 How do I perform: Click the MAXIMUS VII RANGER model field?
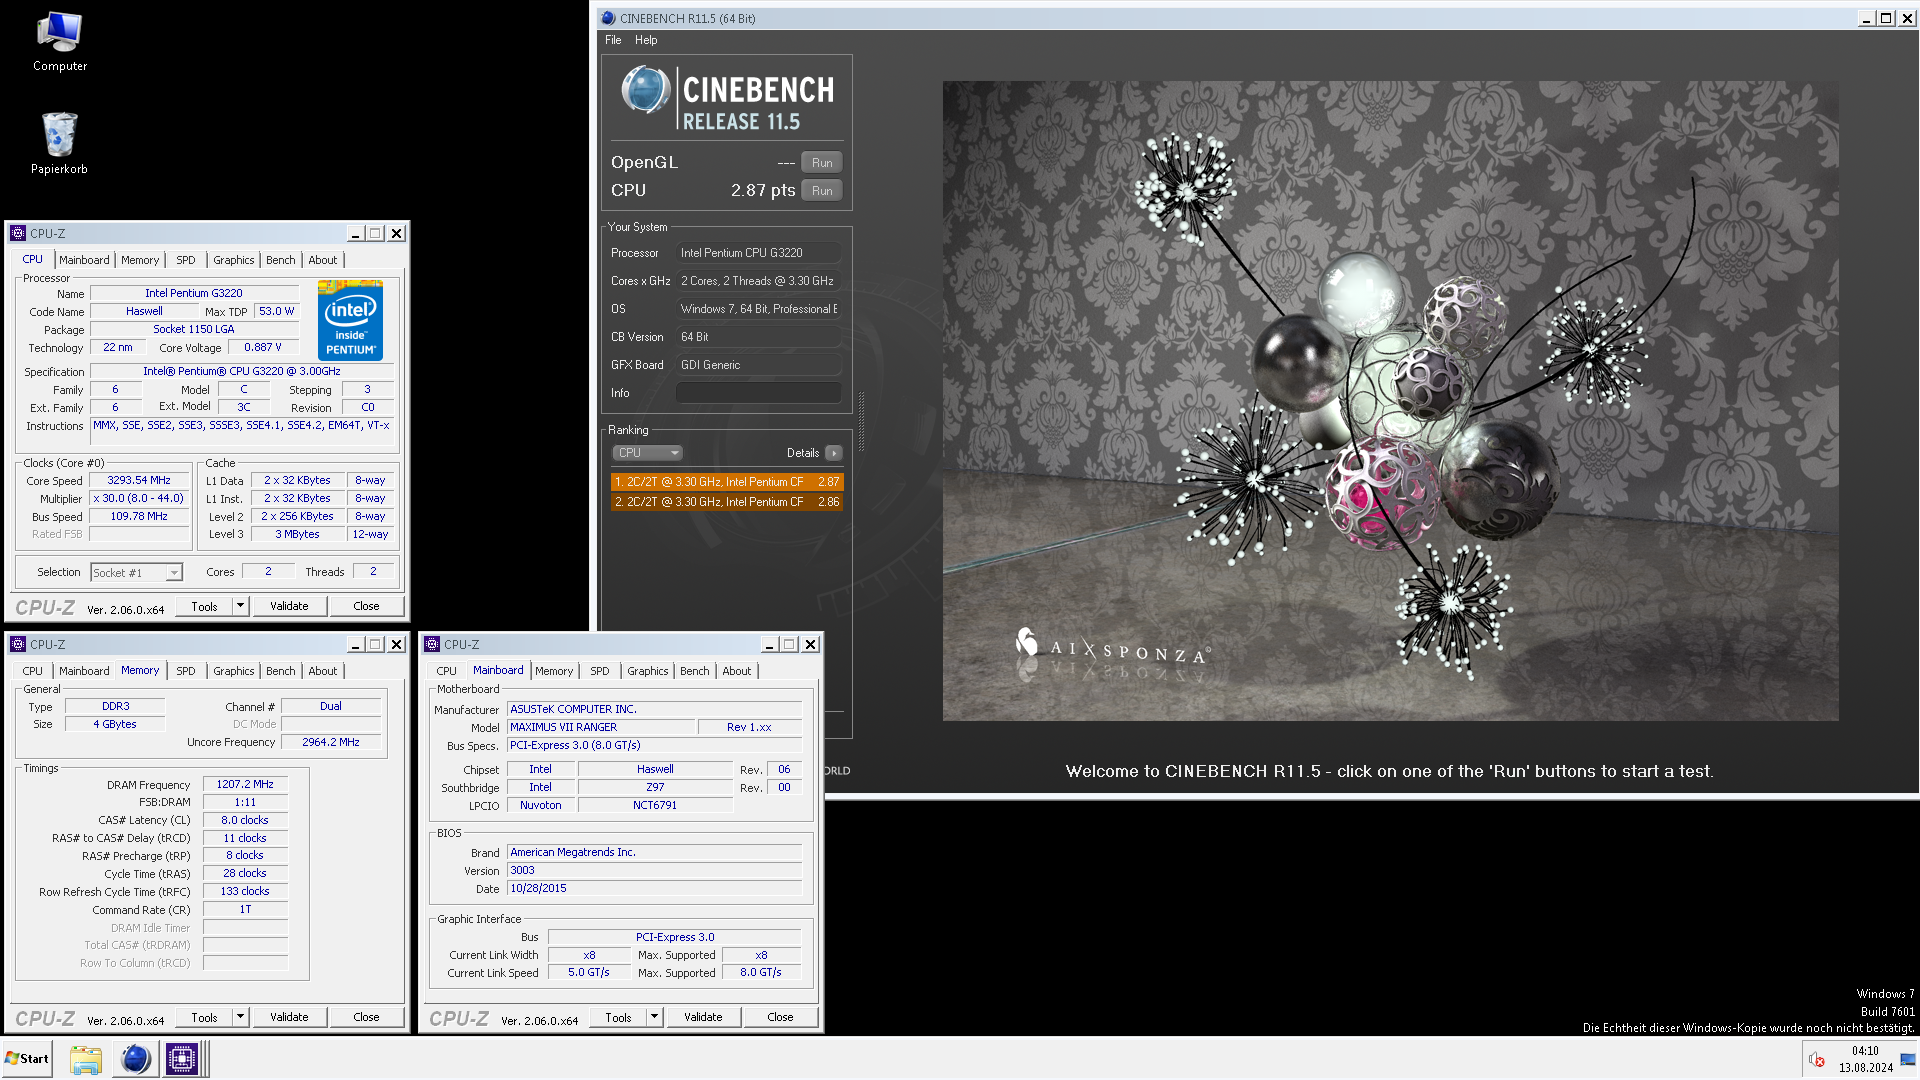tap(601, 727)
